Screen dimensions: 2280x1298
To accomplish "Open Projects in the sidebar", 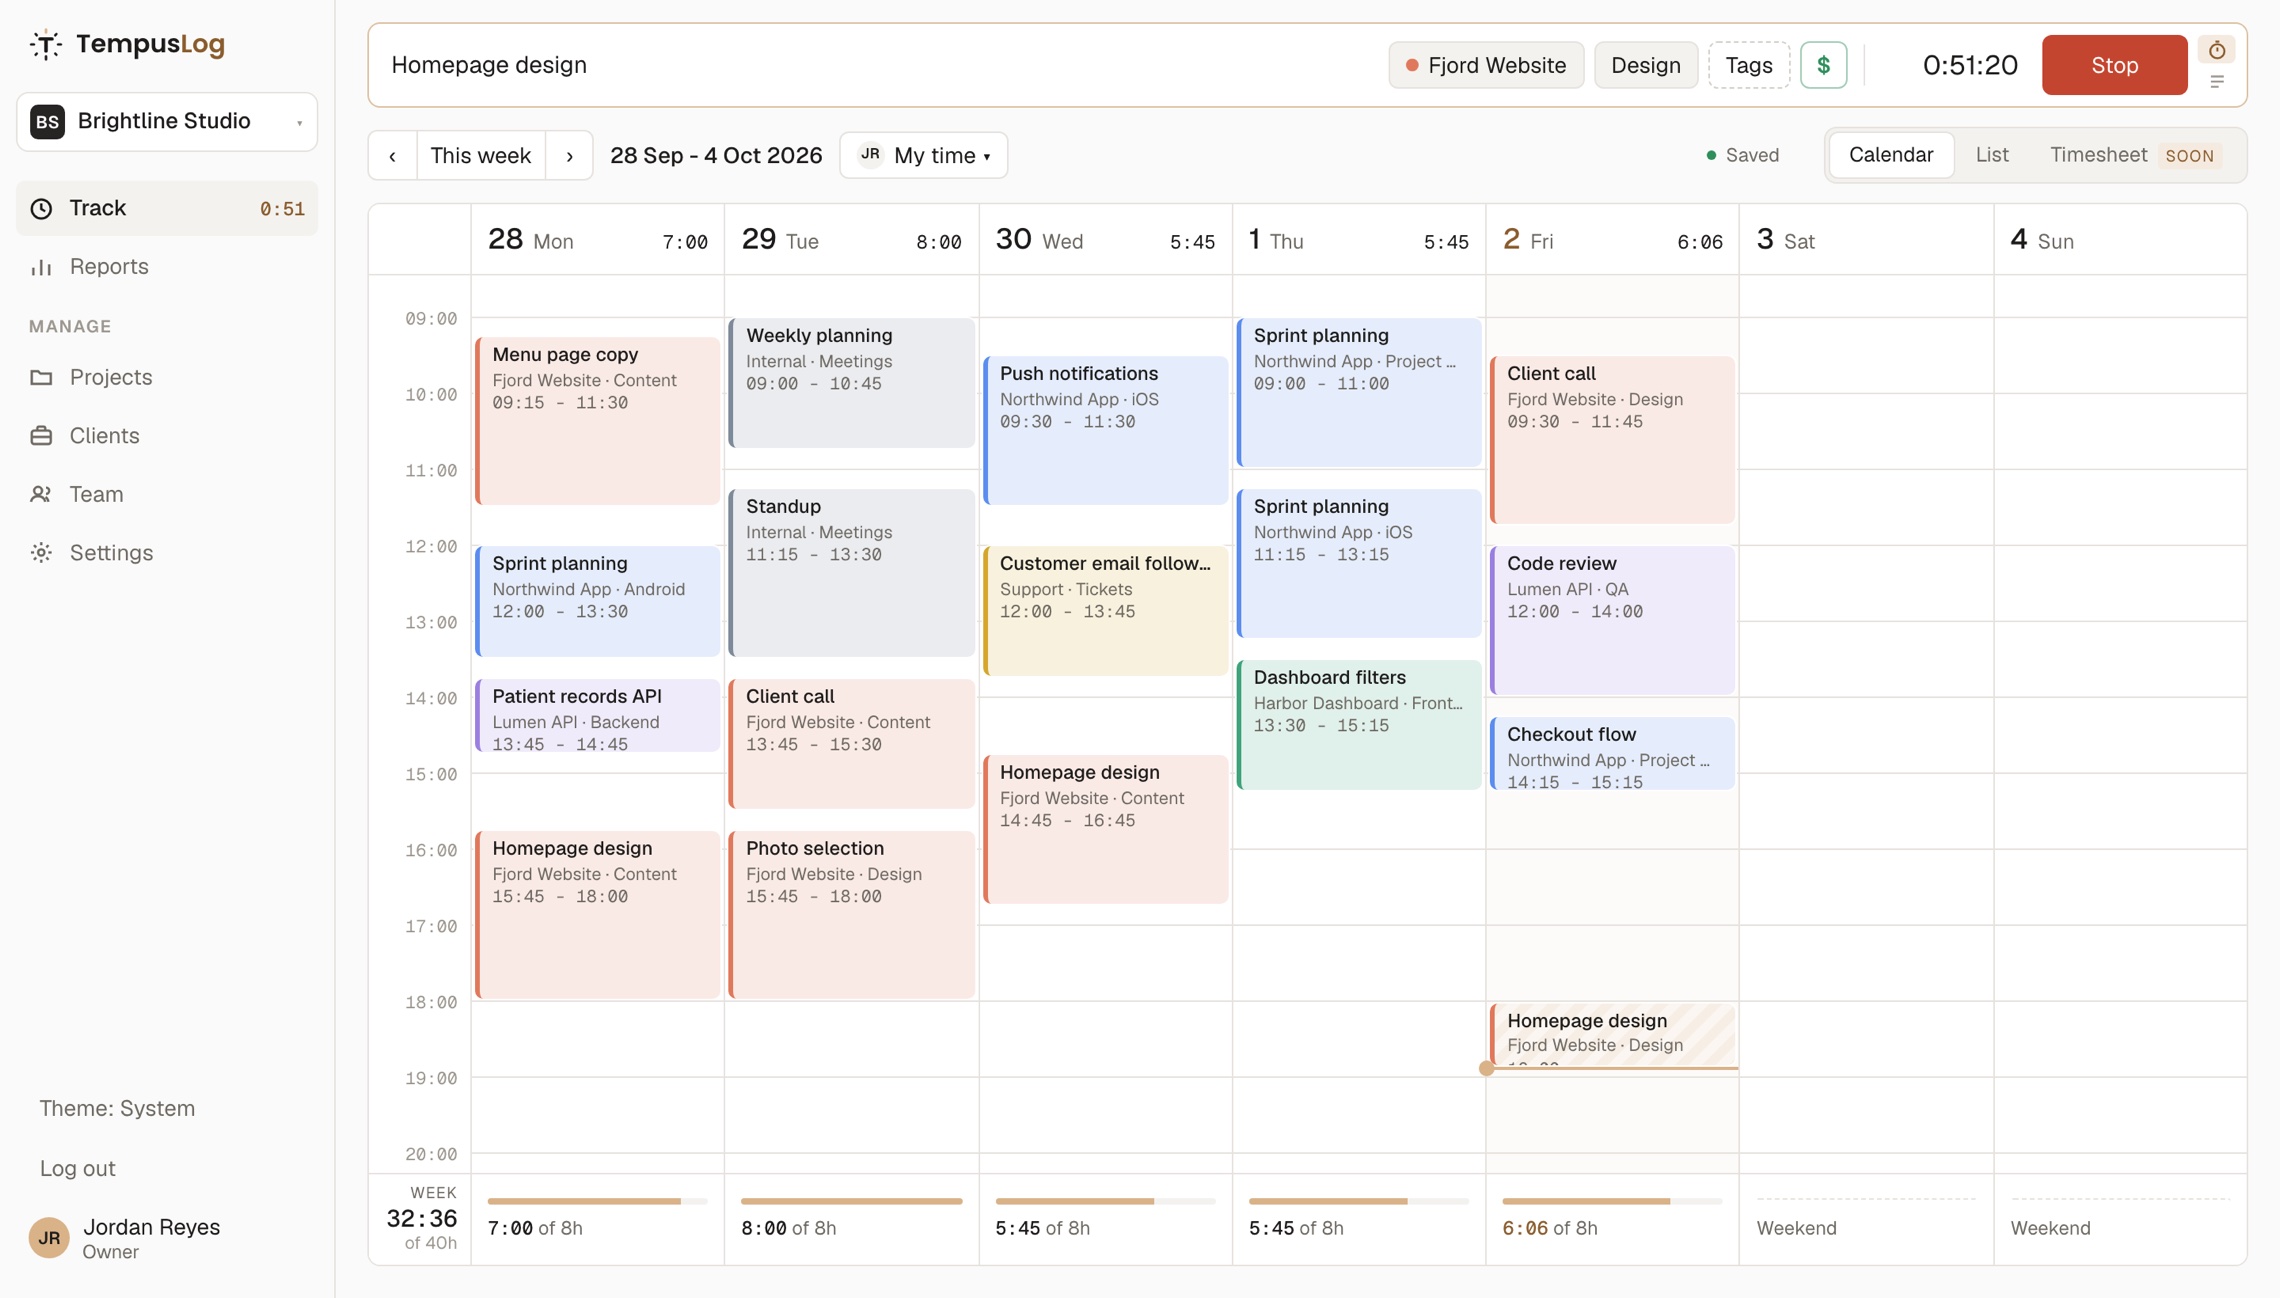I will coord(167,377).
